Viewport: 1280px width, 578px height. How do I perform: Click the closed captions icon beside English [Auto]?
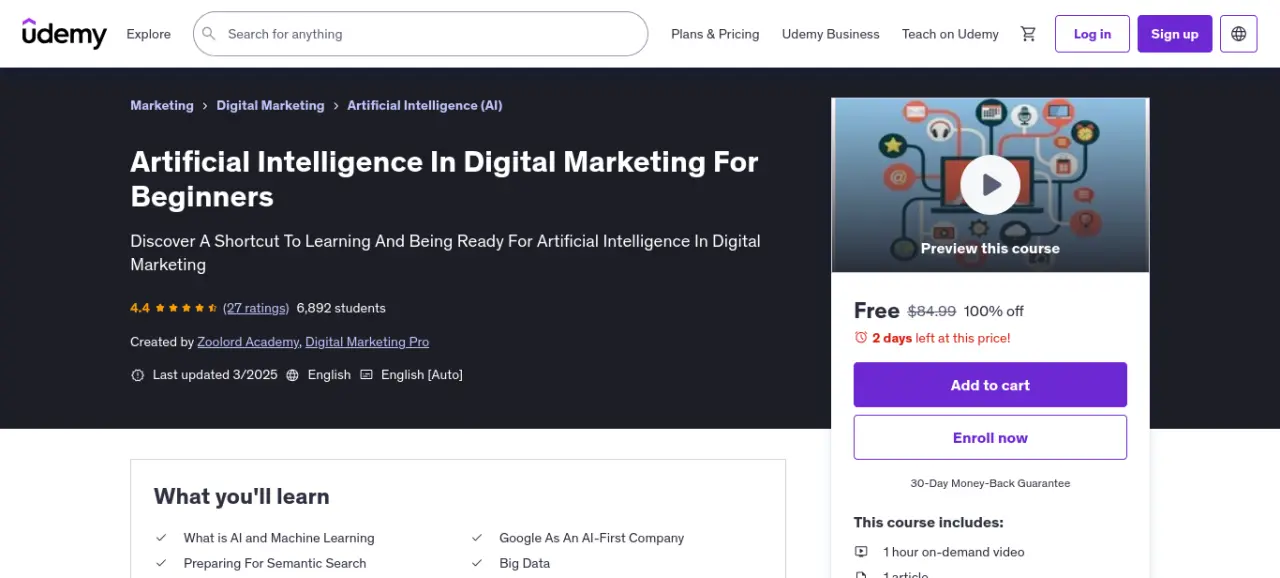pyautogui.click(x=366, y=375)
